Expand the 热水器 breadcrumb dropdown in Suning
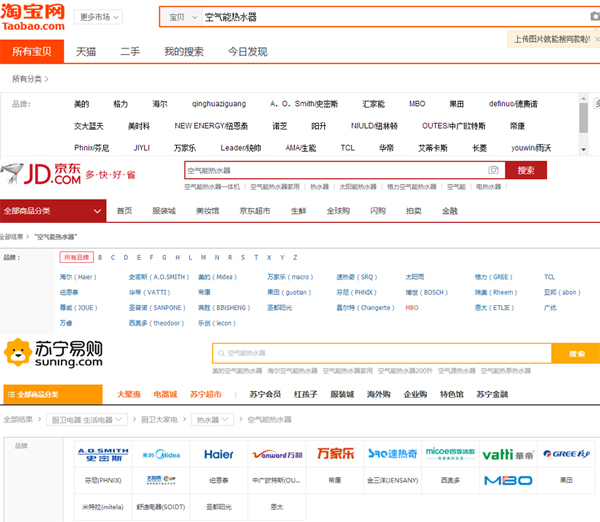600x522 pixels. [214, 419]
